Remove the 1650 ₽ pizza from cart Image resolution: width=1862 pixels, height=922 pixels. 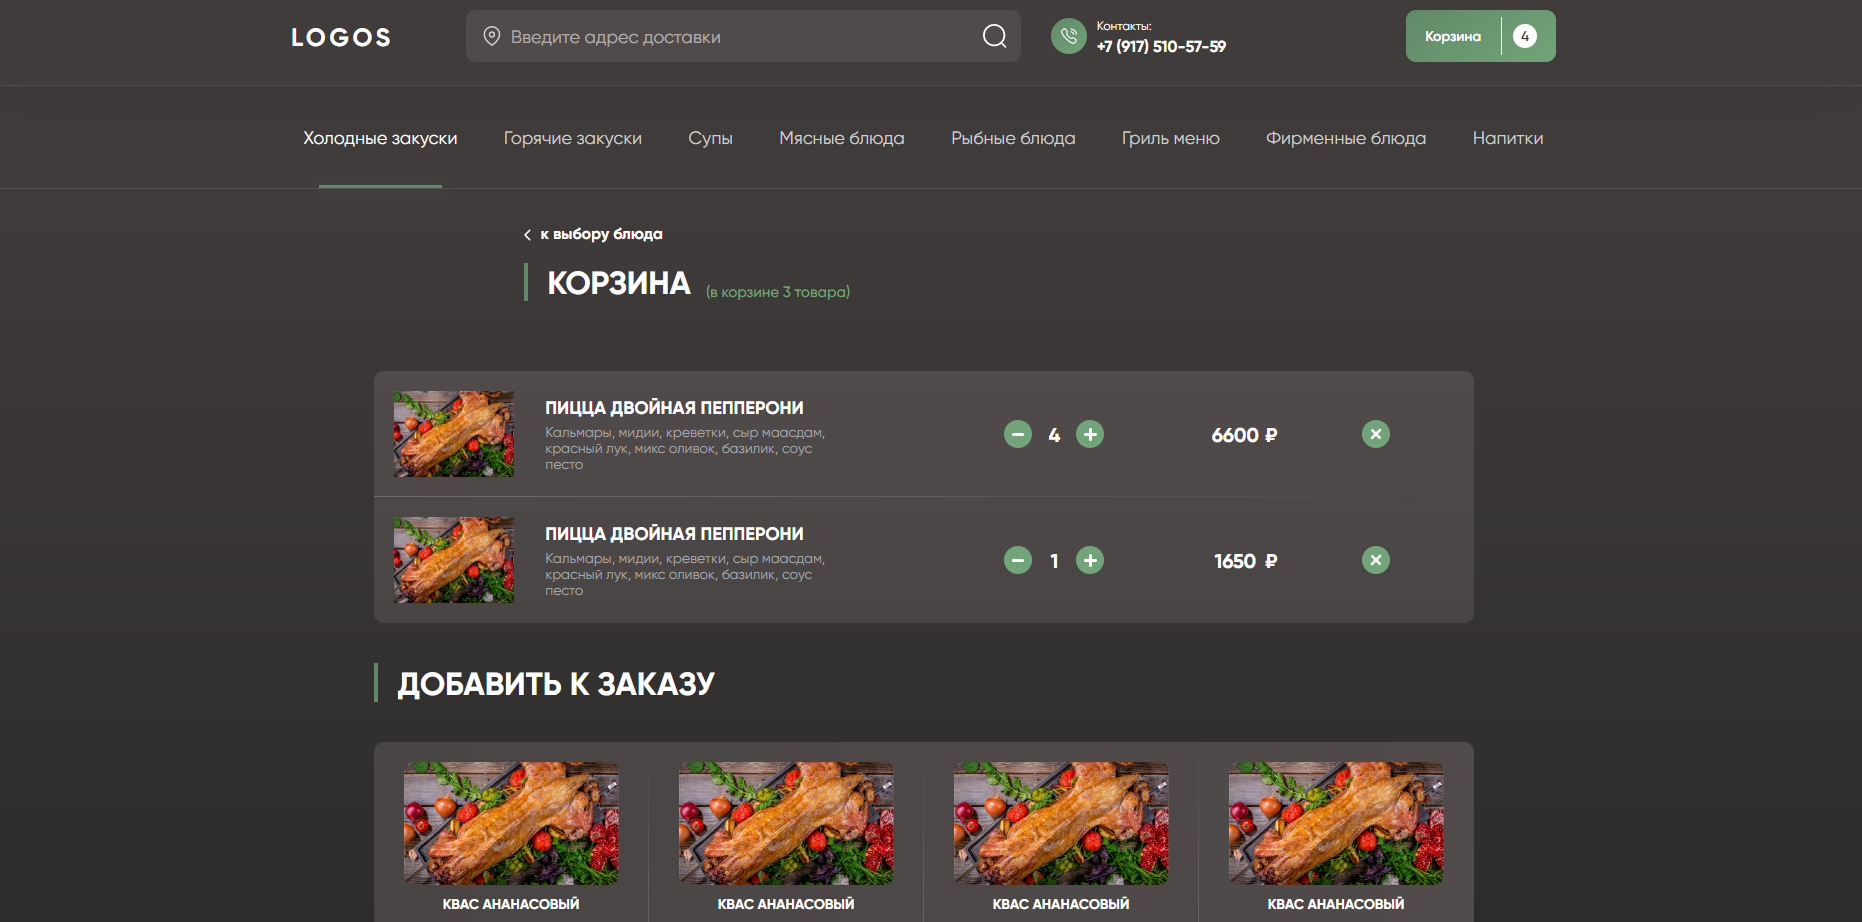click(1376, 560)
